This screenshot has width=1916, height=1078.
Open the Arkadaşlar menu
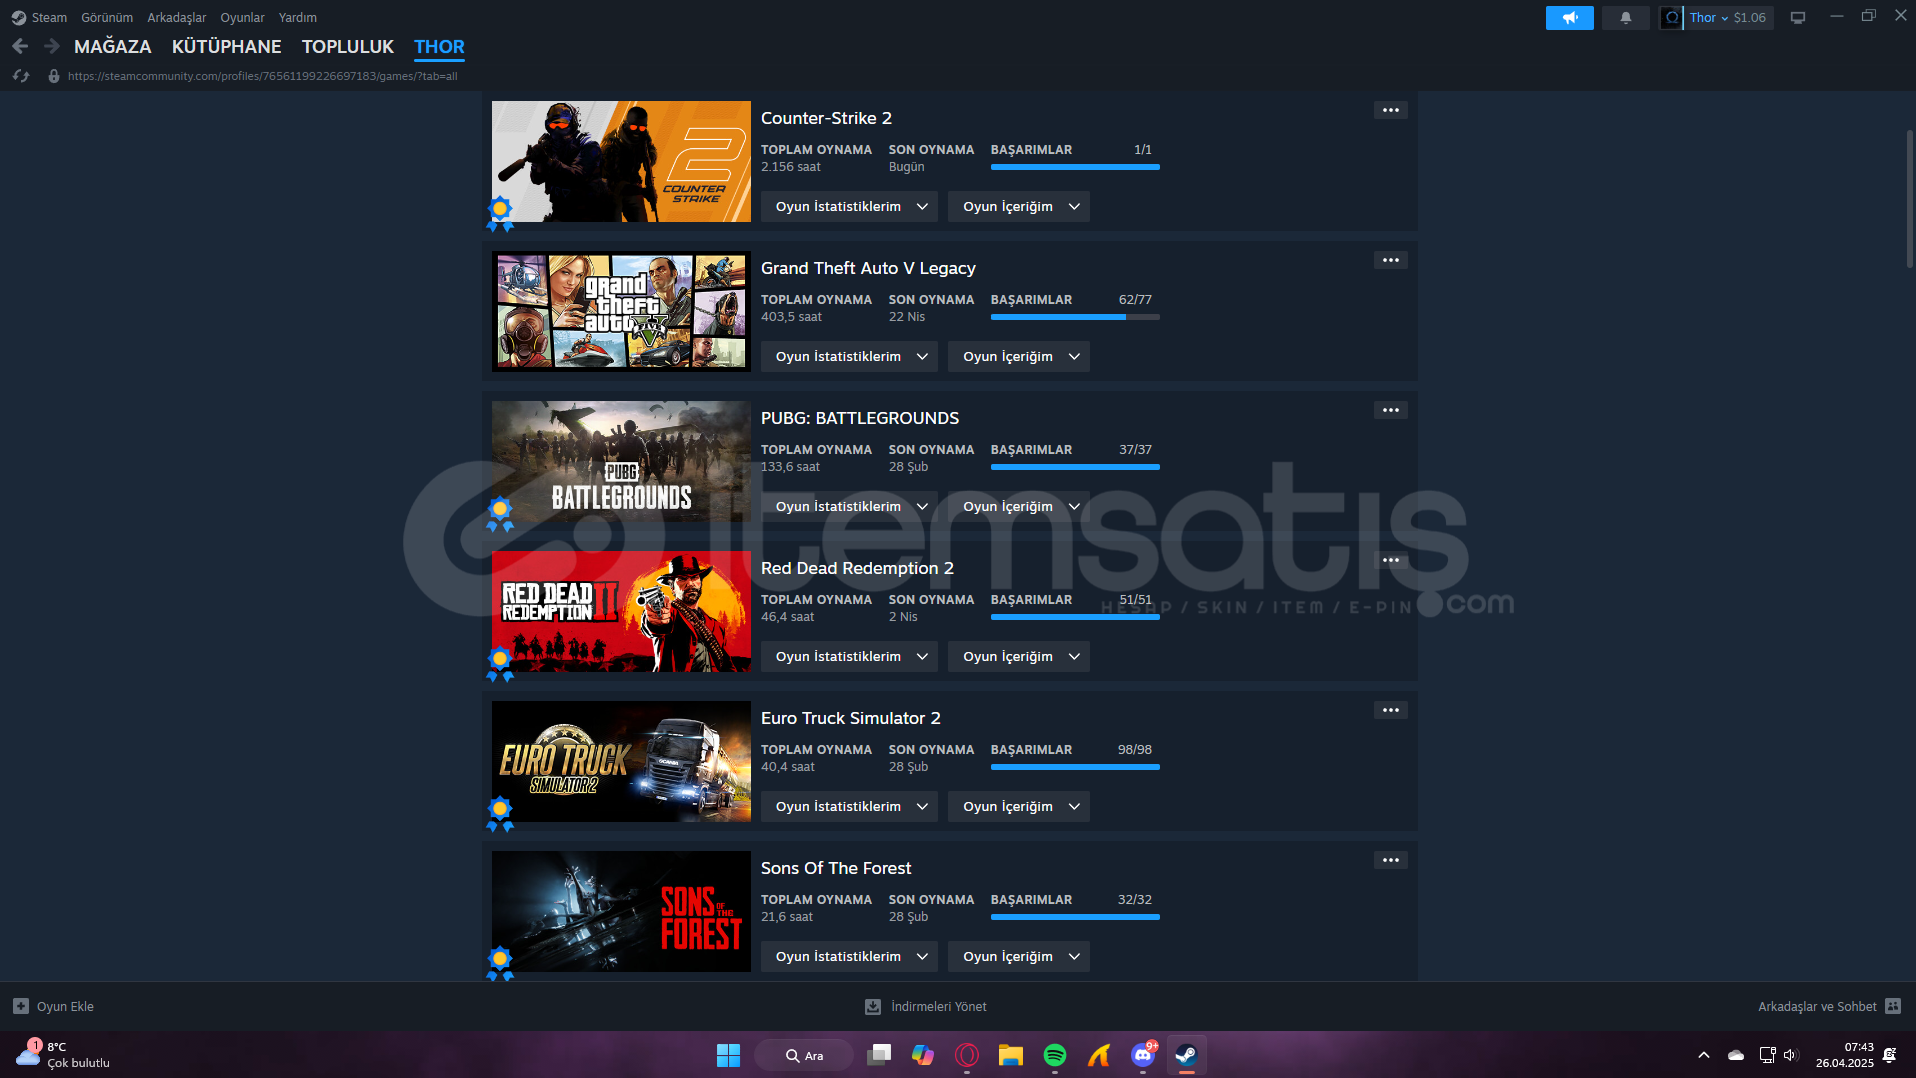(177, 17)
